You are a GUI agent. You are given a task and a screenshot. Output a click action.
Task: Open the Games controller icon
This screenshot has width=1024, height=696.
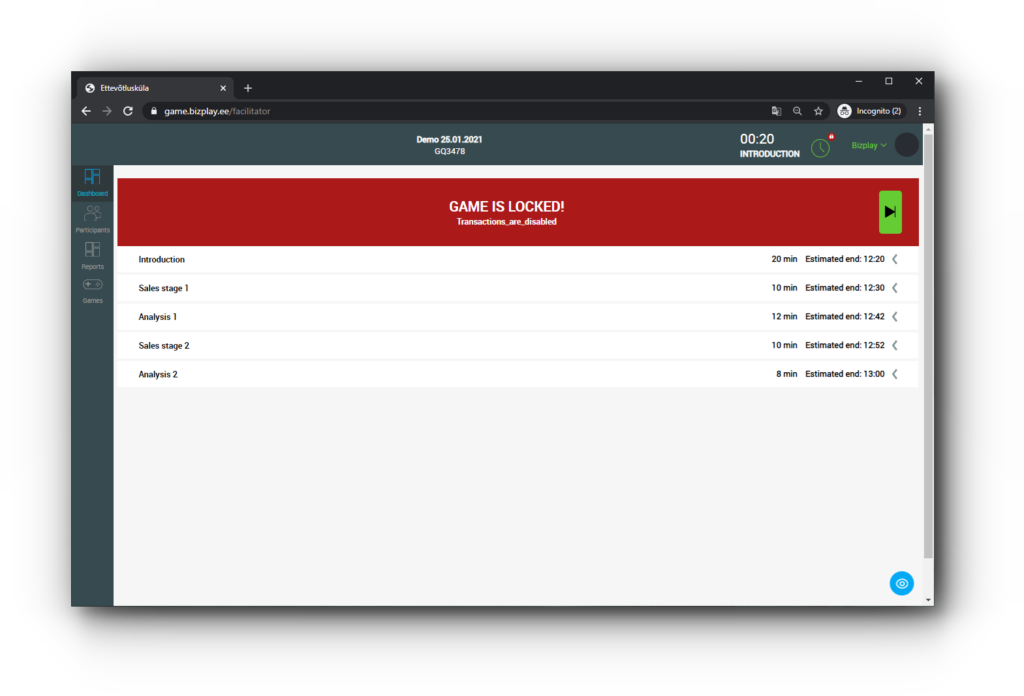92,285
